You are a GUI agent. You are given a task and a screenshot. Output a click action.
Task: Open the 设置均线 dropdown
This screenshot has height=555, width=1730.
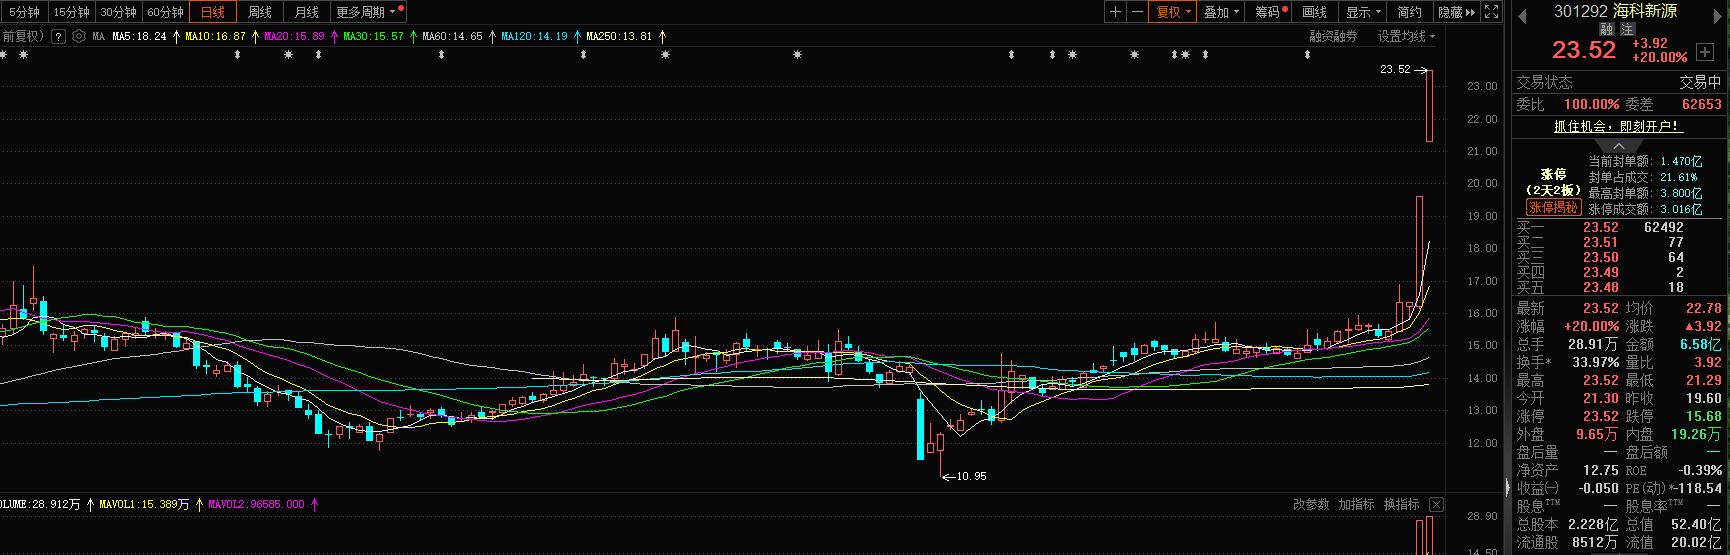pos(1406,36)
